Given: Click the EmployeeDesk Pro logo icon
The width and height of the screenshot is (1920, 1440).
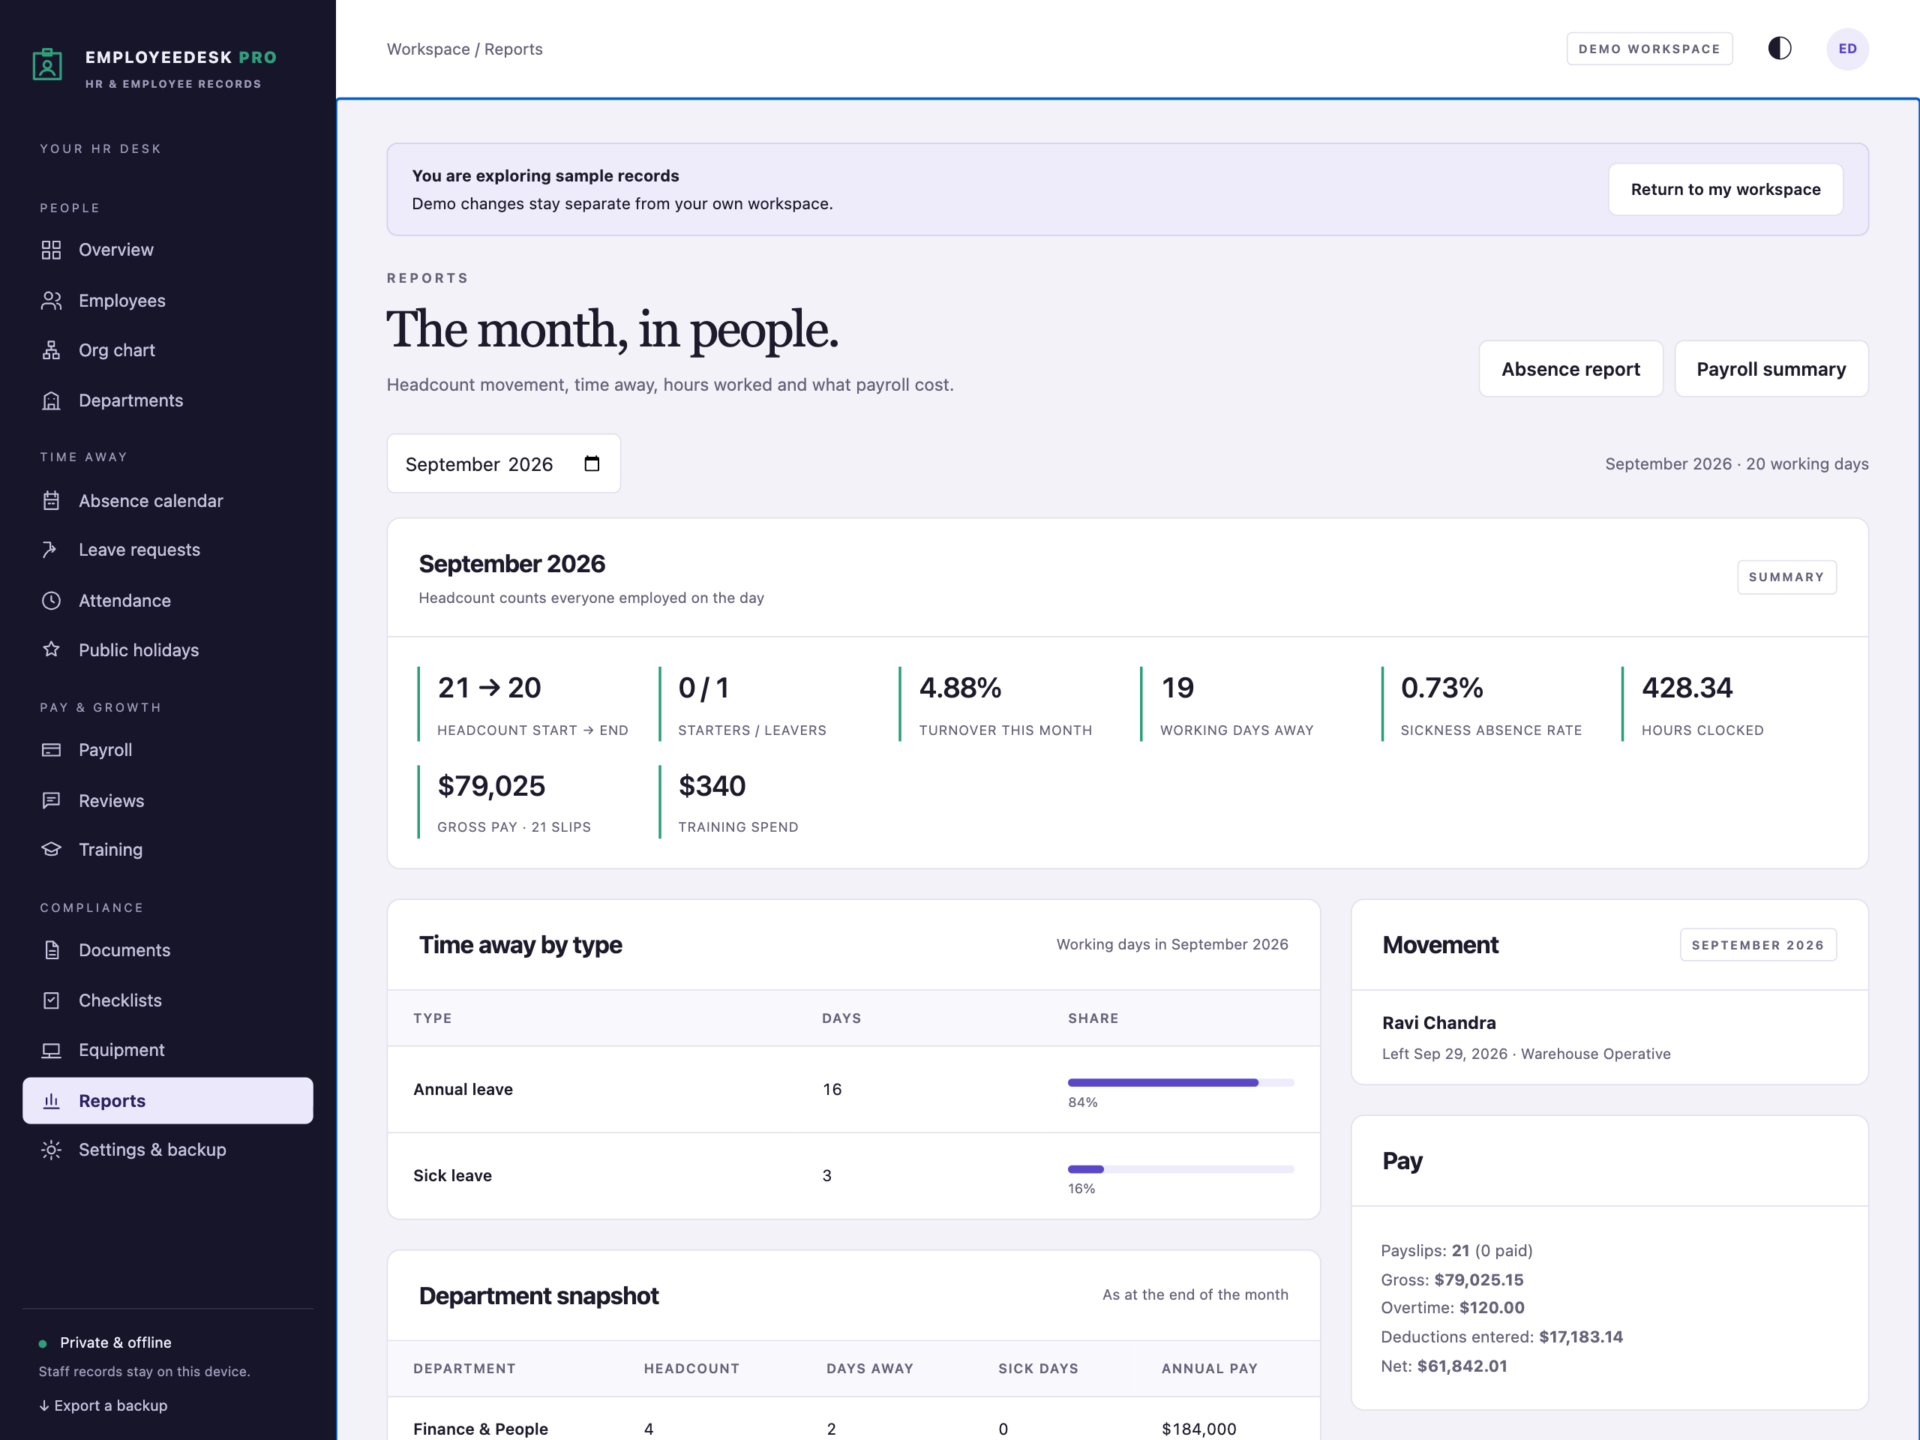Looking at the screenshot, I should (x=47, y=64).
